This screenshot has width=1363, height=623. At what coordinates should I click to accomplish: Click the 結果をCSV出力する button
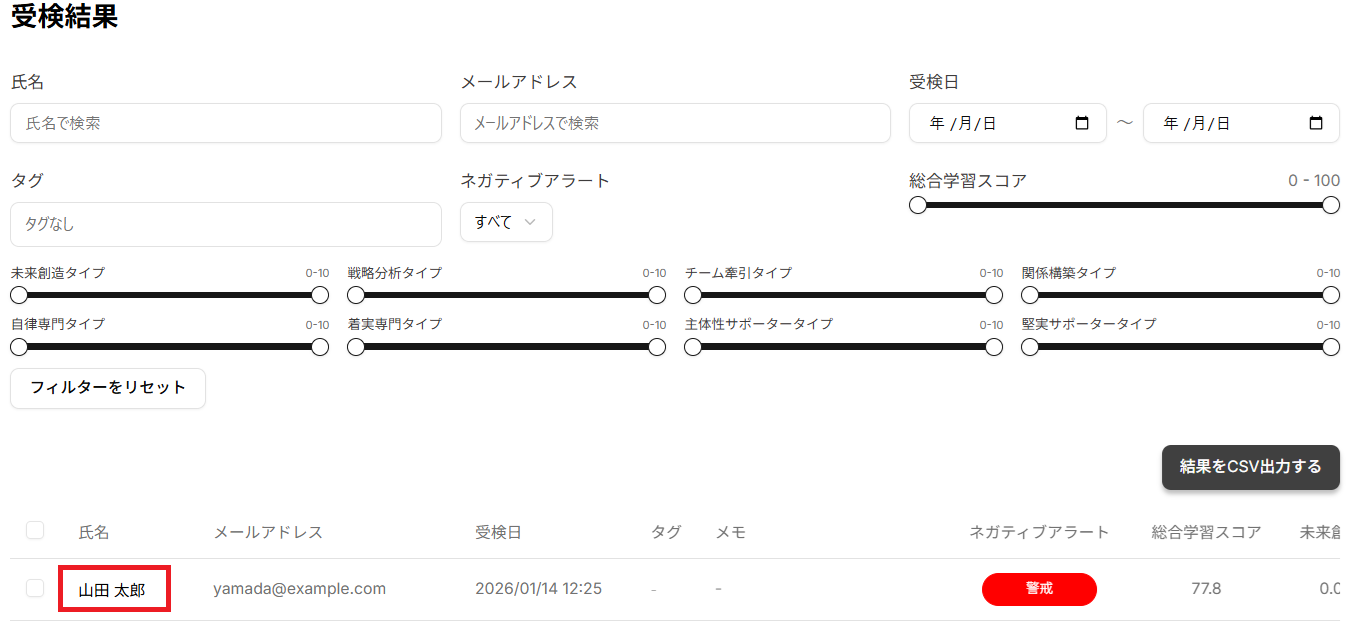click(1250, 467)
